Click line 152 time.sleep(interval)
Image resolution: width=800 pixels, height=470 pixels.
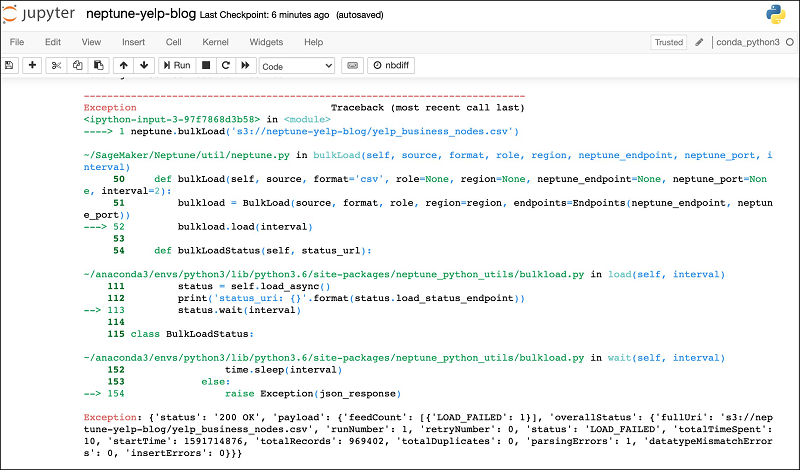click(284, 369)
